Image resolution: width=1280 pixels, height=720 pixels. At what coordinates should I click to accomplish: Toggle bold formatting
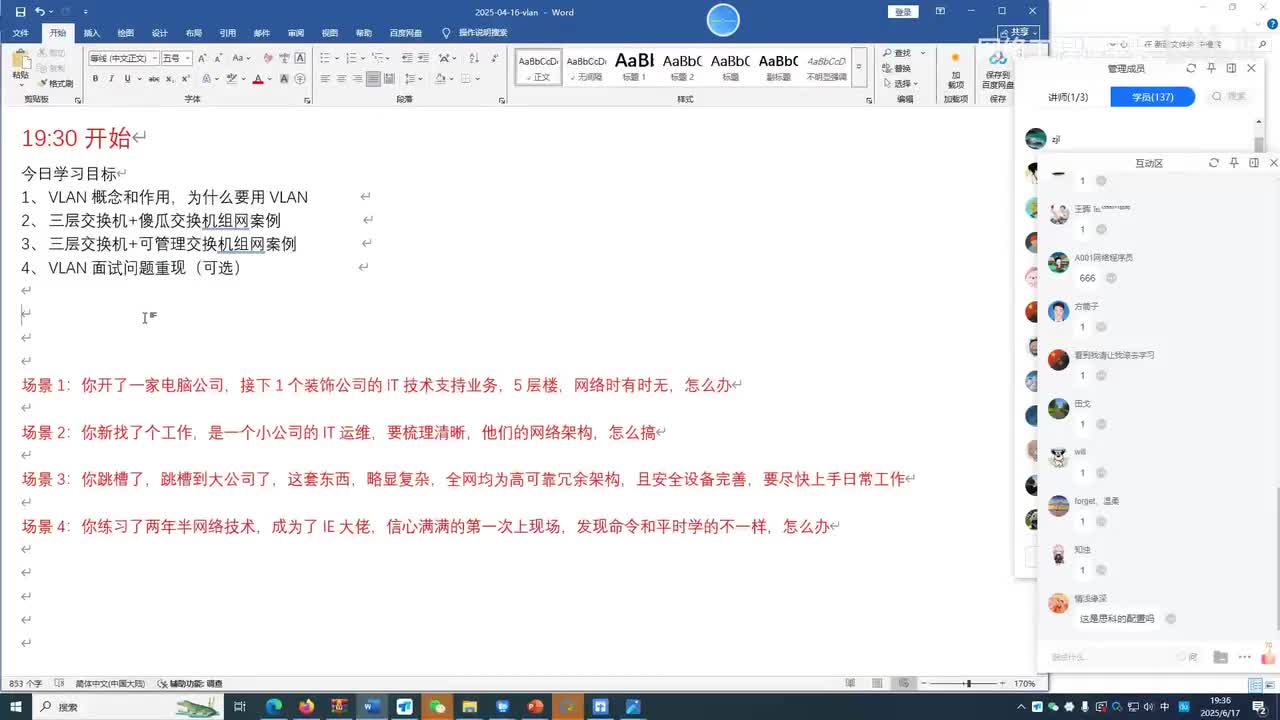95,79
